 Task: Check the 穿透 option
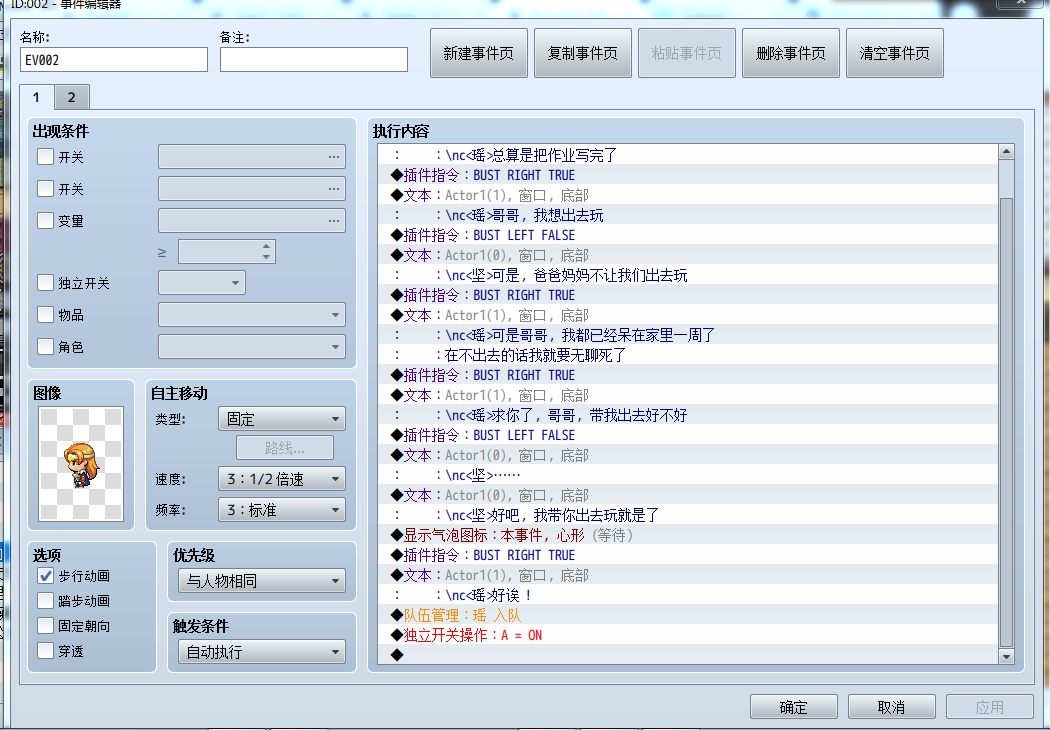(46, 651)
